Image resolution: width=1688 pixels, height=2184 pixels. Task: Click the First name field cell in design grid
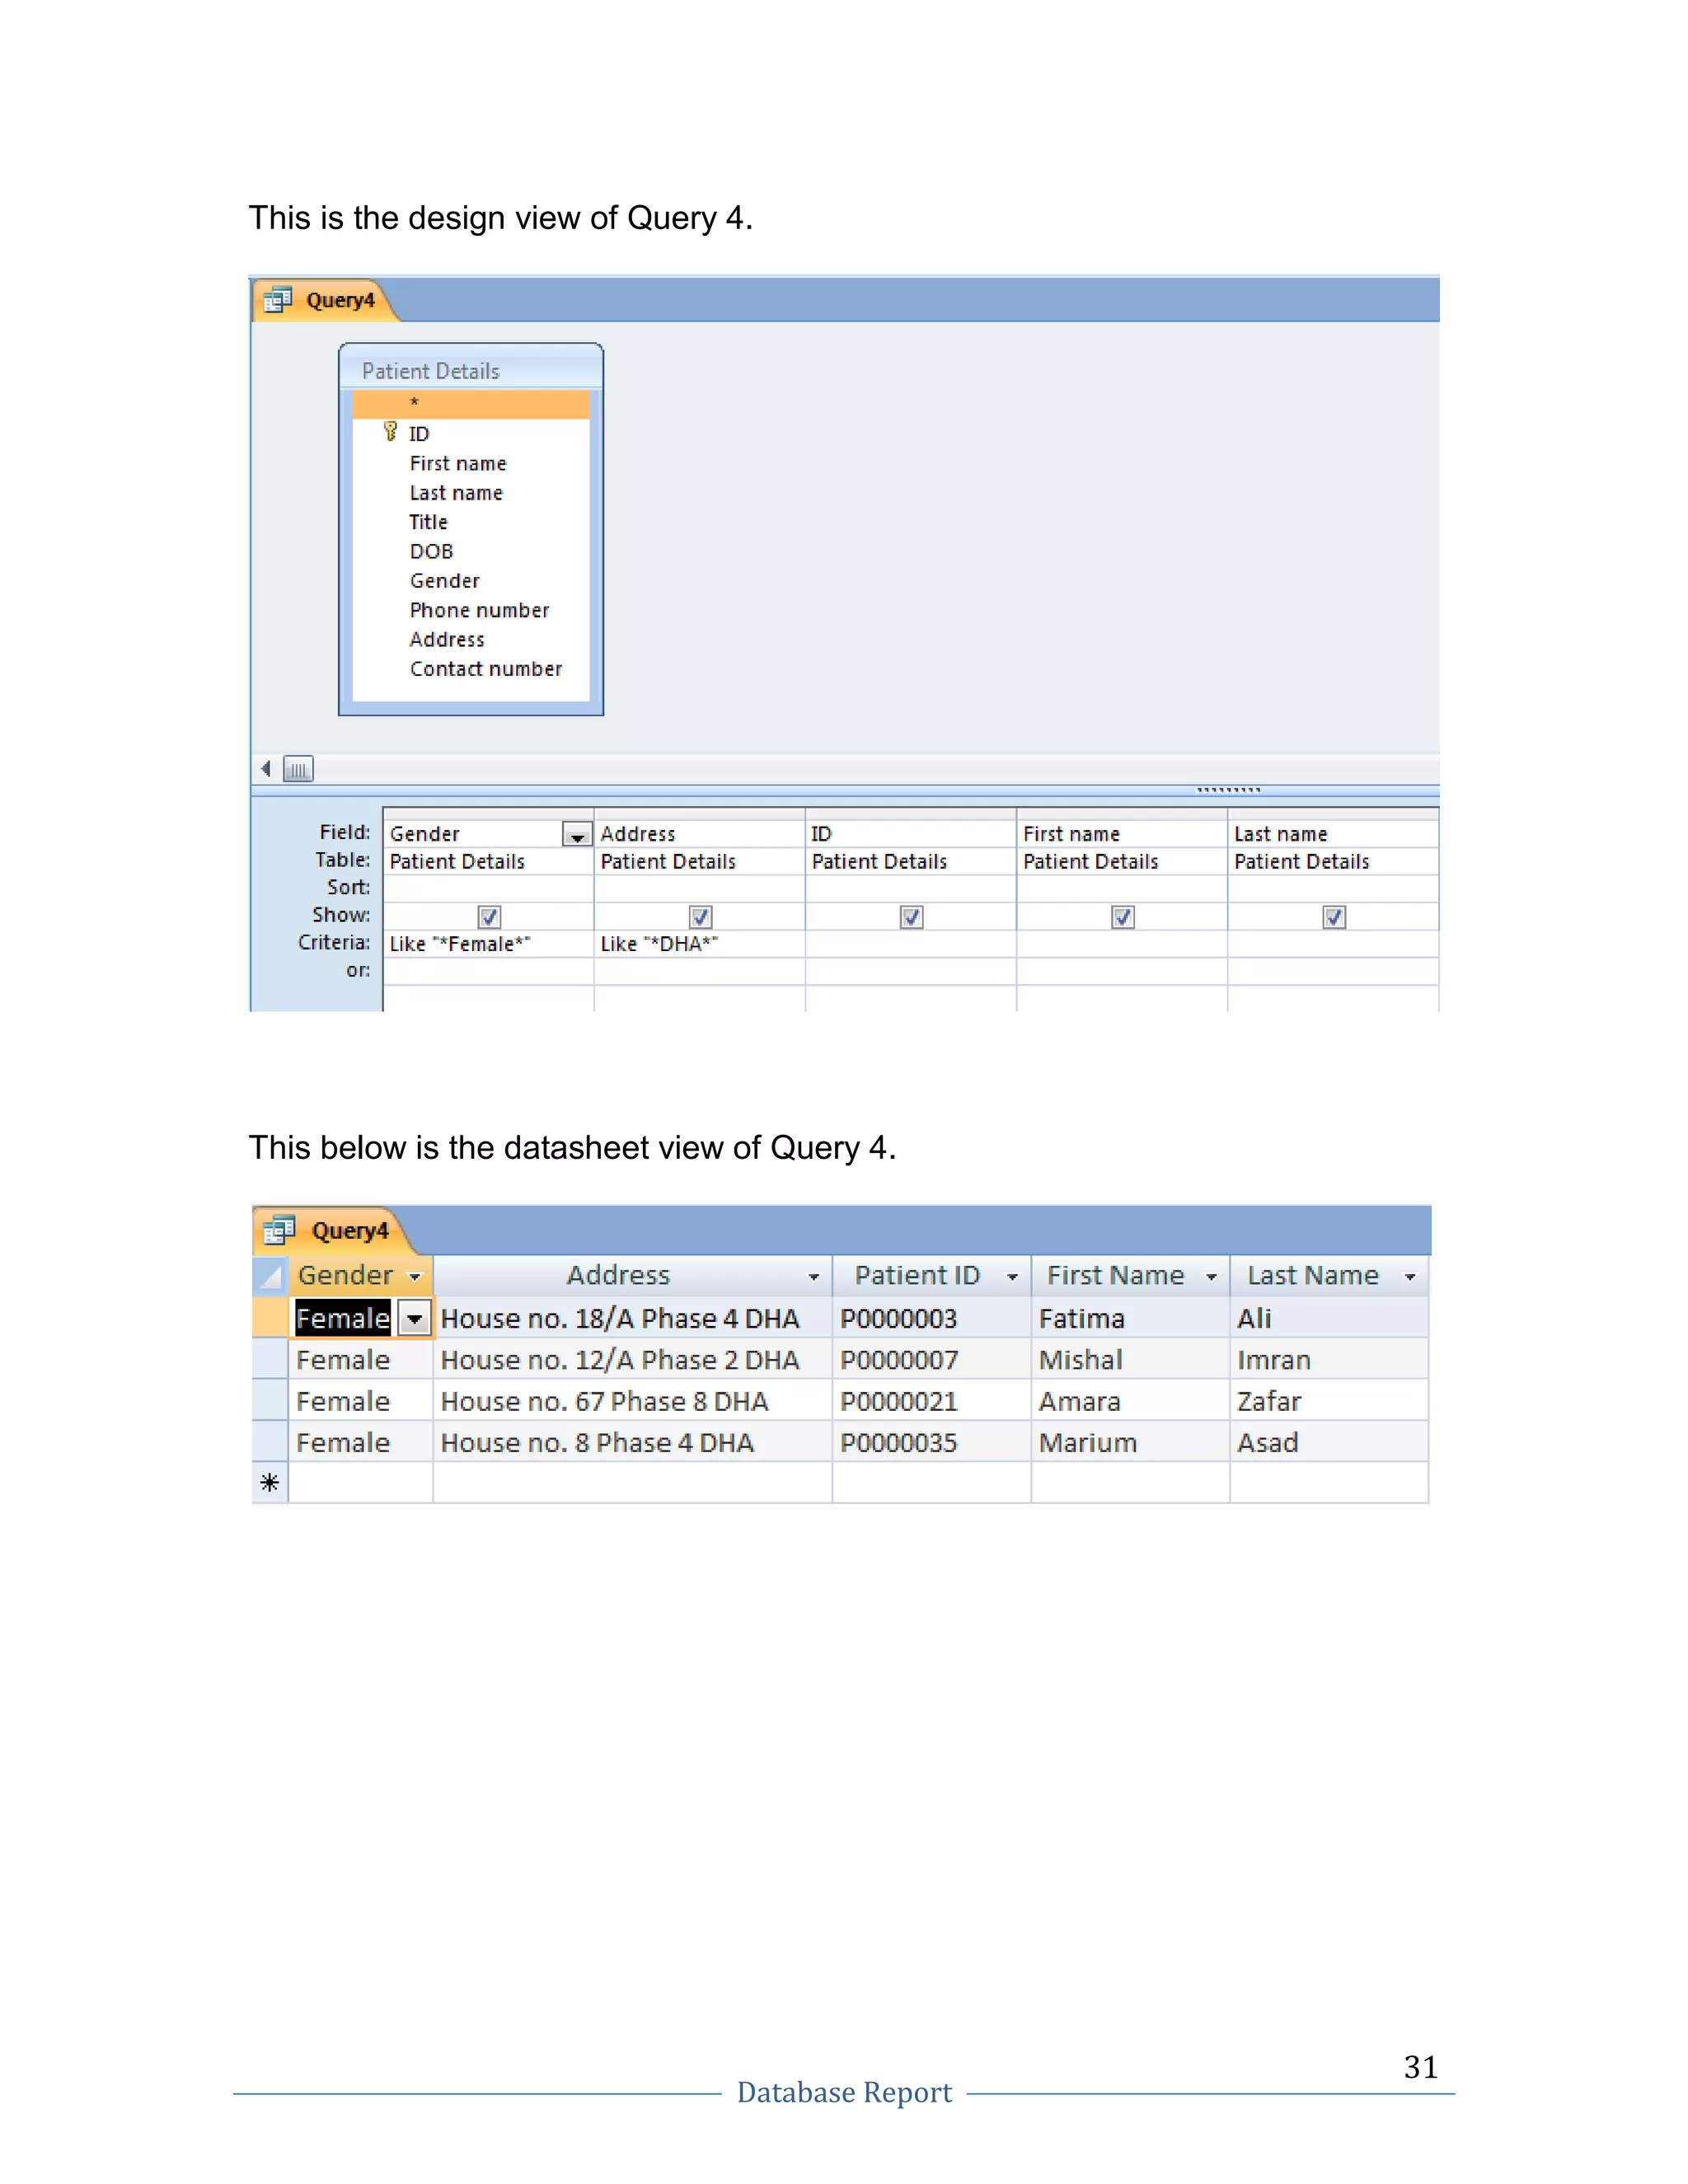(x=1122, y=834)
